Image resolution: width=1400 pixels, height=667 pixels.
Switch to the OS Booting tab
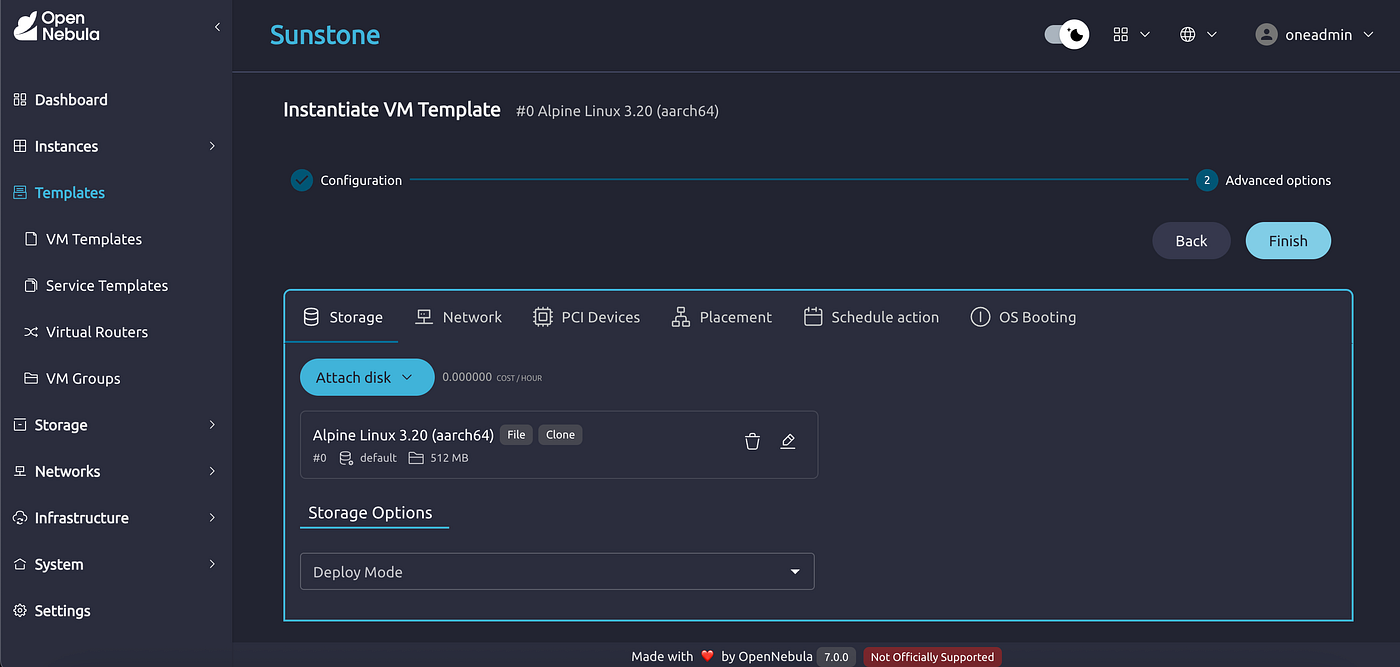[x=1023, y=317]
